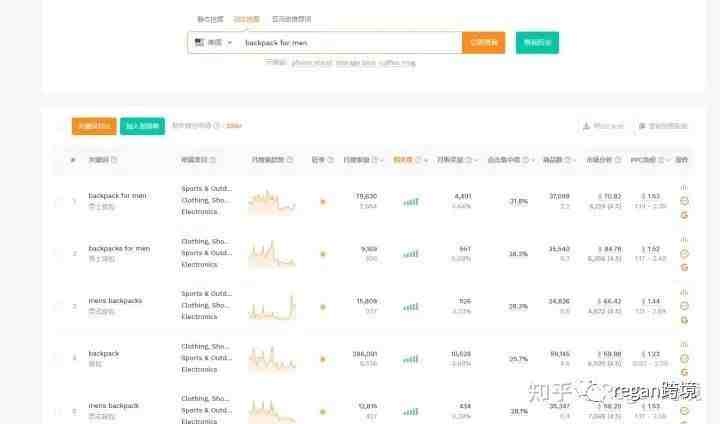Viewport: 720px width, 424px height.
Task: Open the search trend chart for 'mens backpacks'
Action: pyautogui.click(x=271, y=306)
